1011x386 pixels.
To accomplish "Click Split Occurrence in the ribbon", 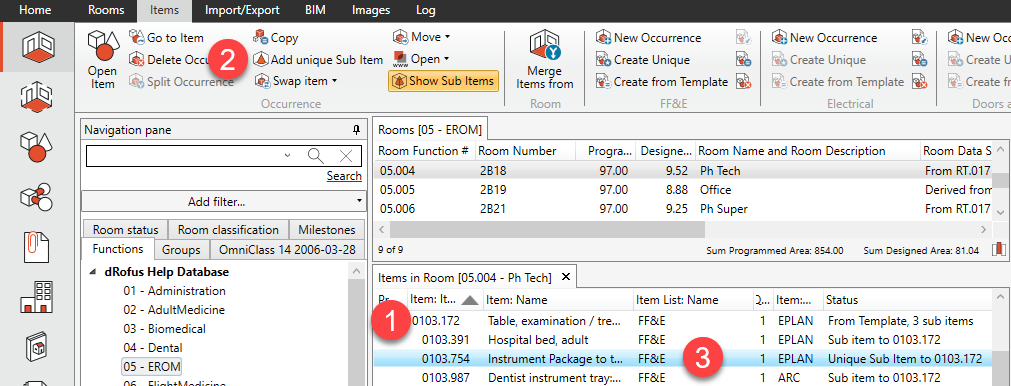I will 181,82.
